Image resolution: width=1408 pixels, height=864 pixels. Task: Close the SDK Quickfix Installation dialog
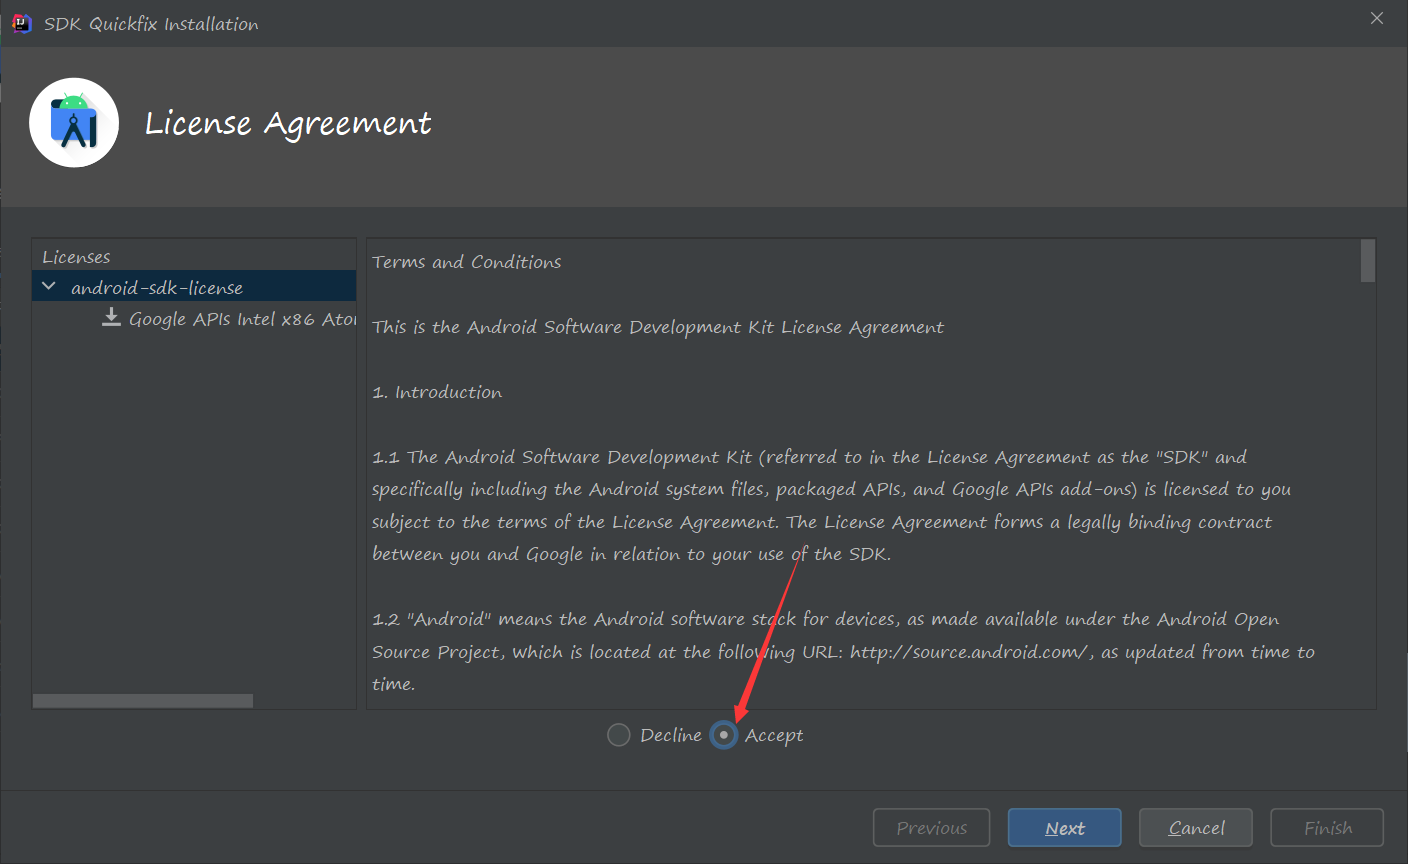tap(1377, 18)
